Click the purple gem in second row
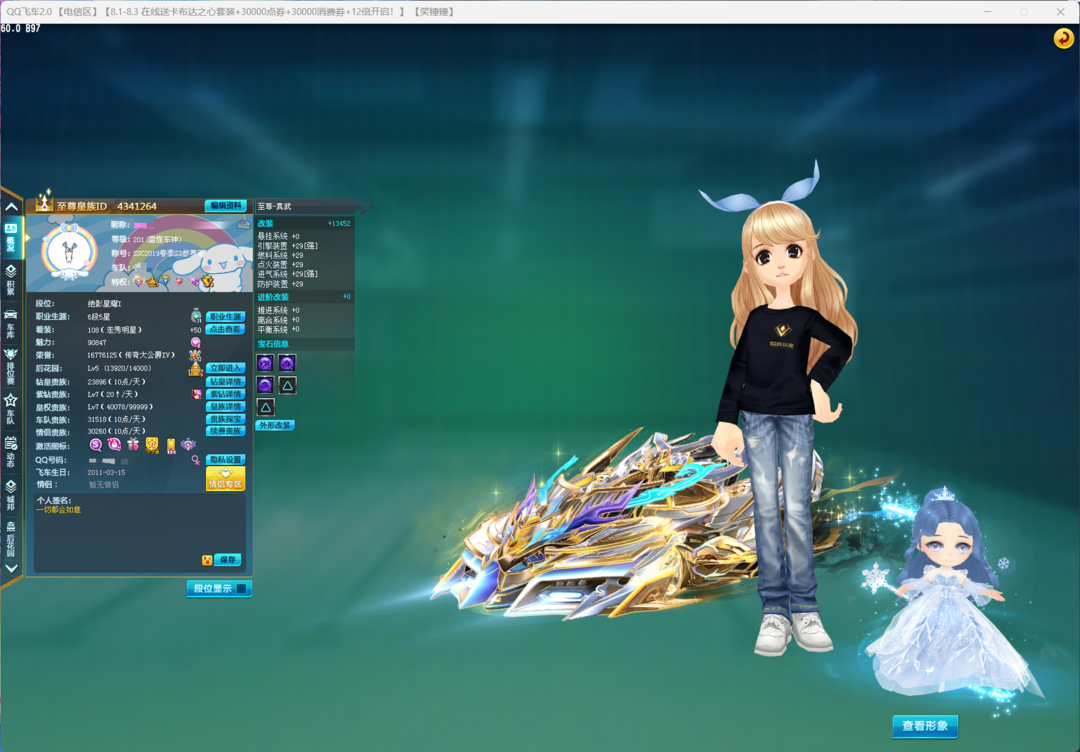 click(x=265, y=385)
